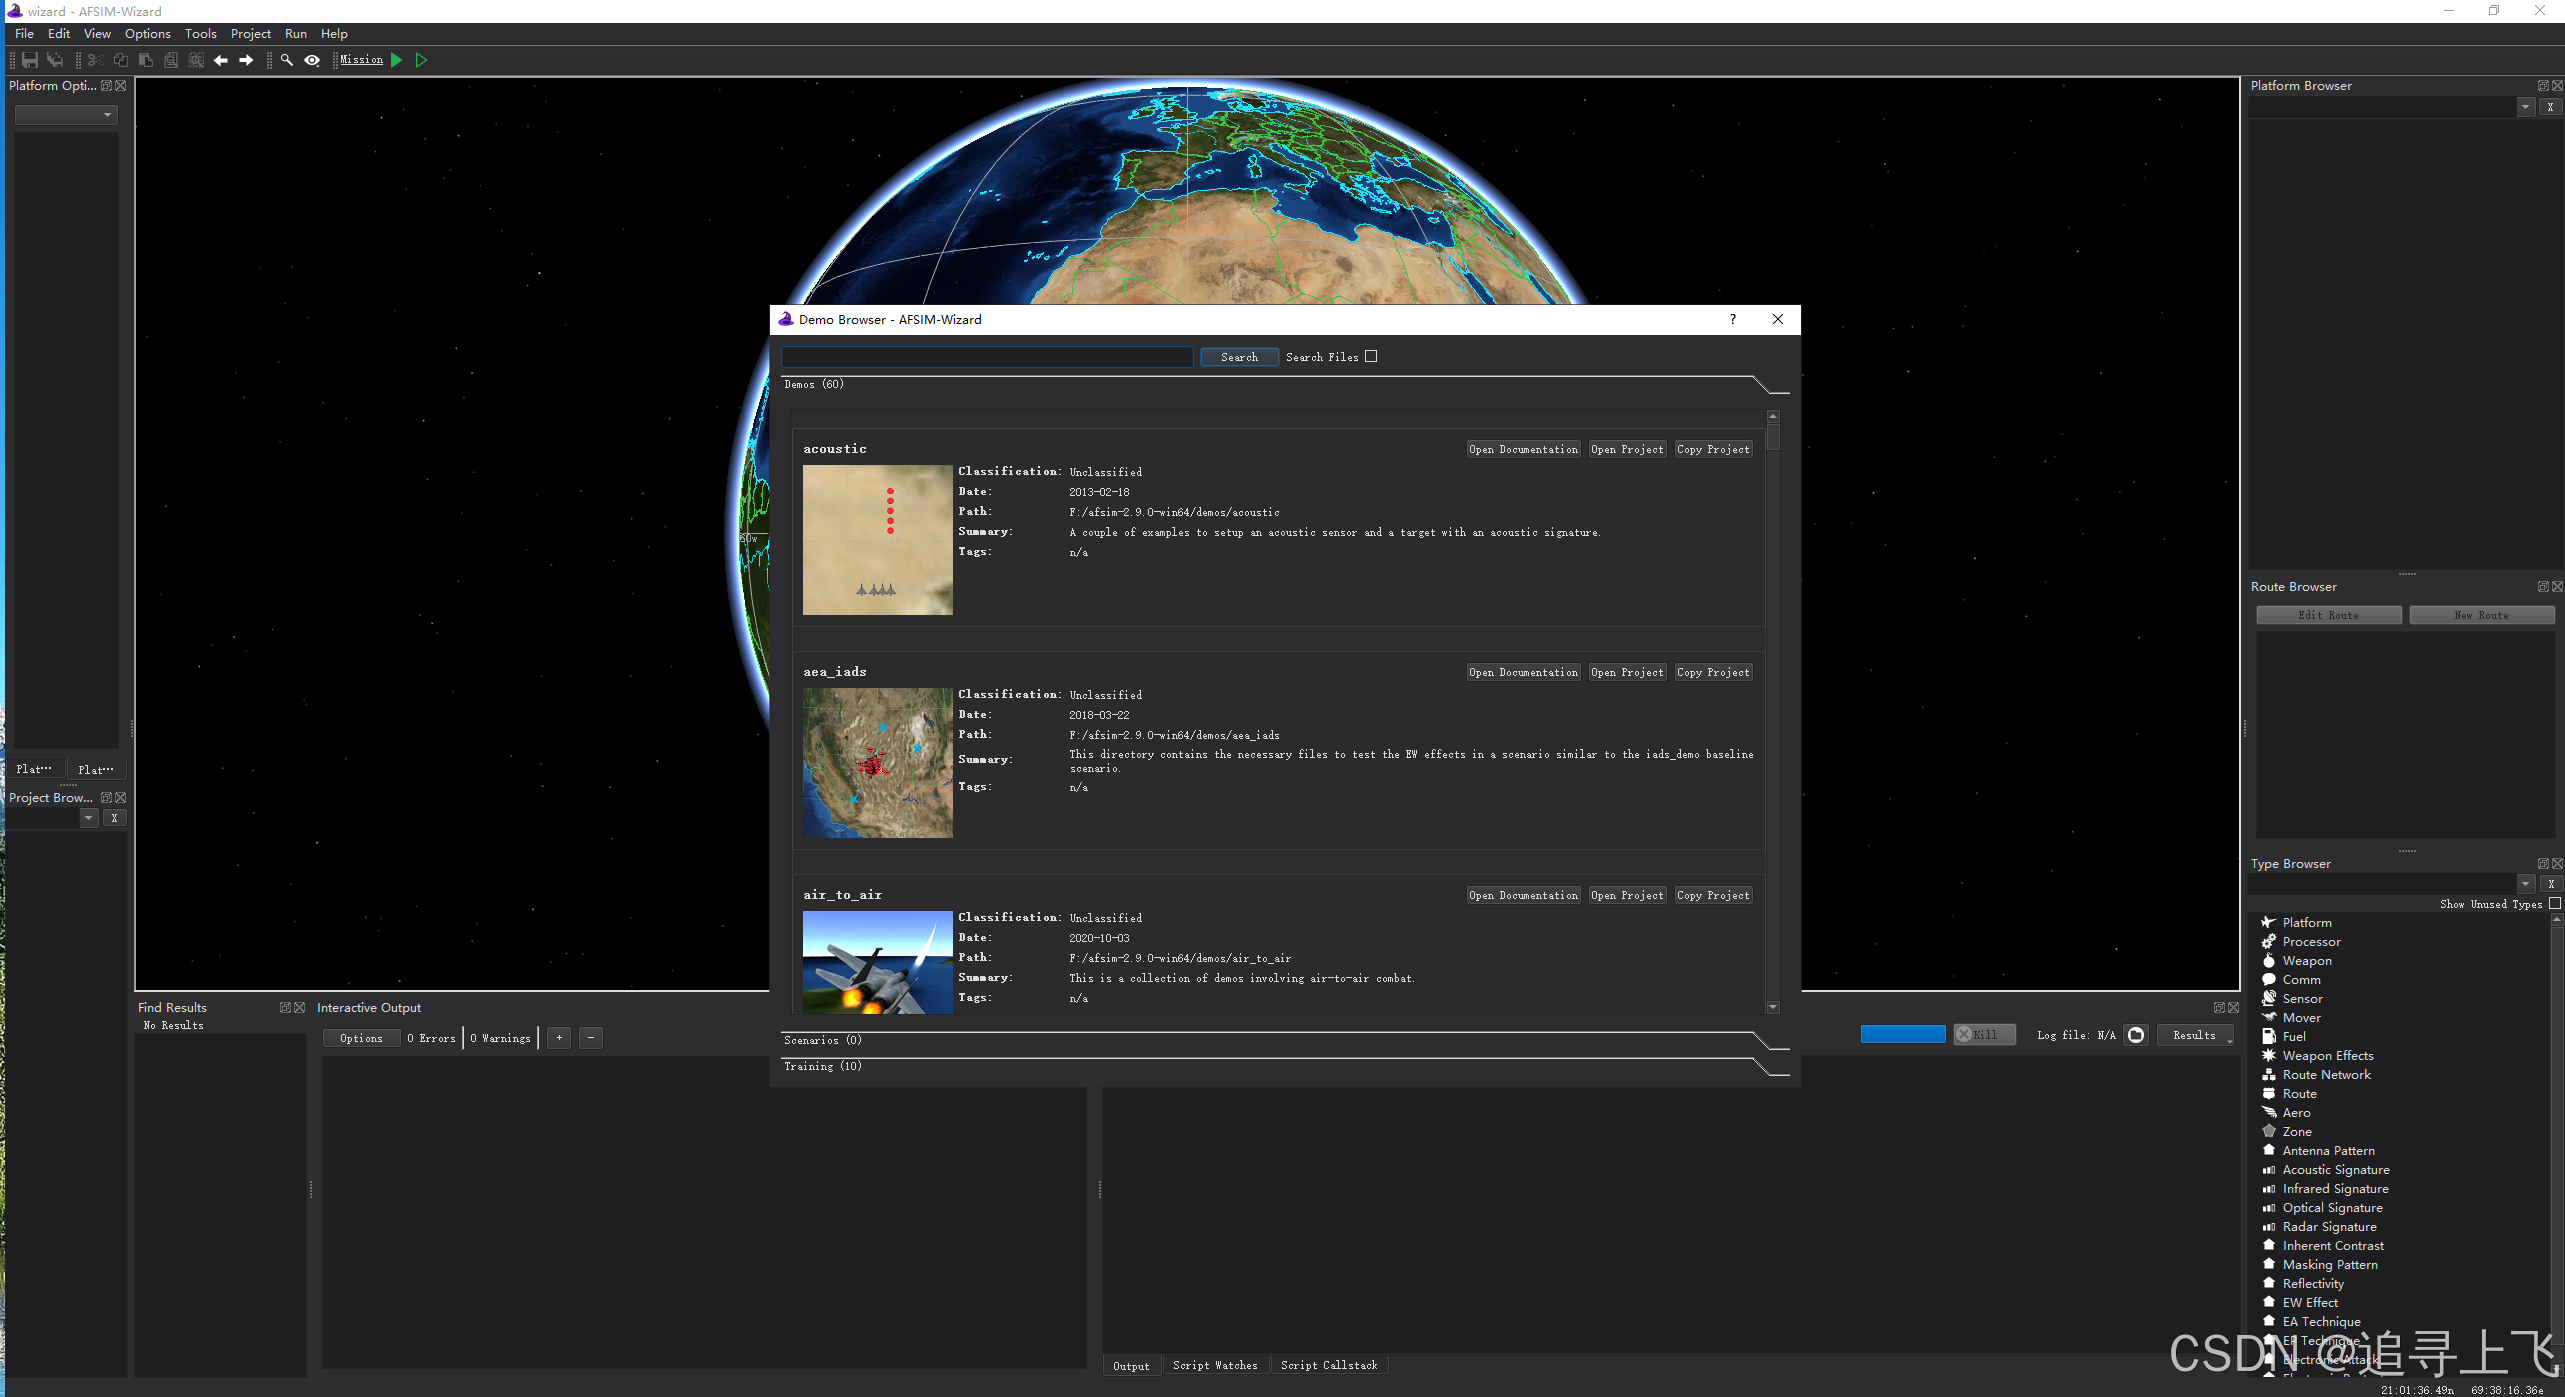The image size is (2565, 1397).
Task: Click the magnifying glass find icon
Action: tap(287, 60)
